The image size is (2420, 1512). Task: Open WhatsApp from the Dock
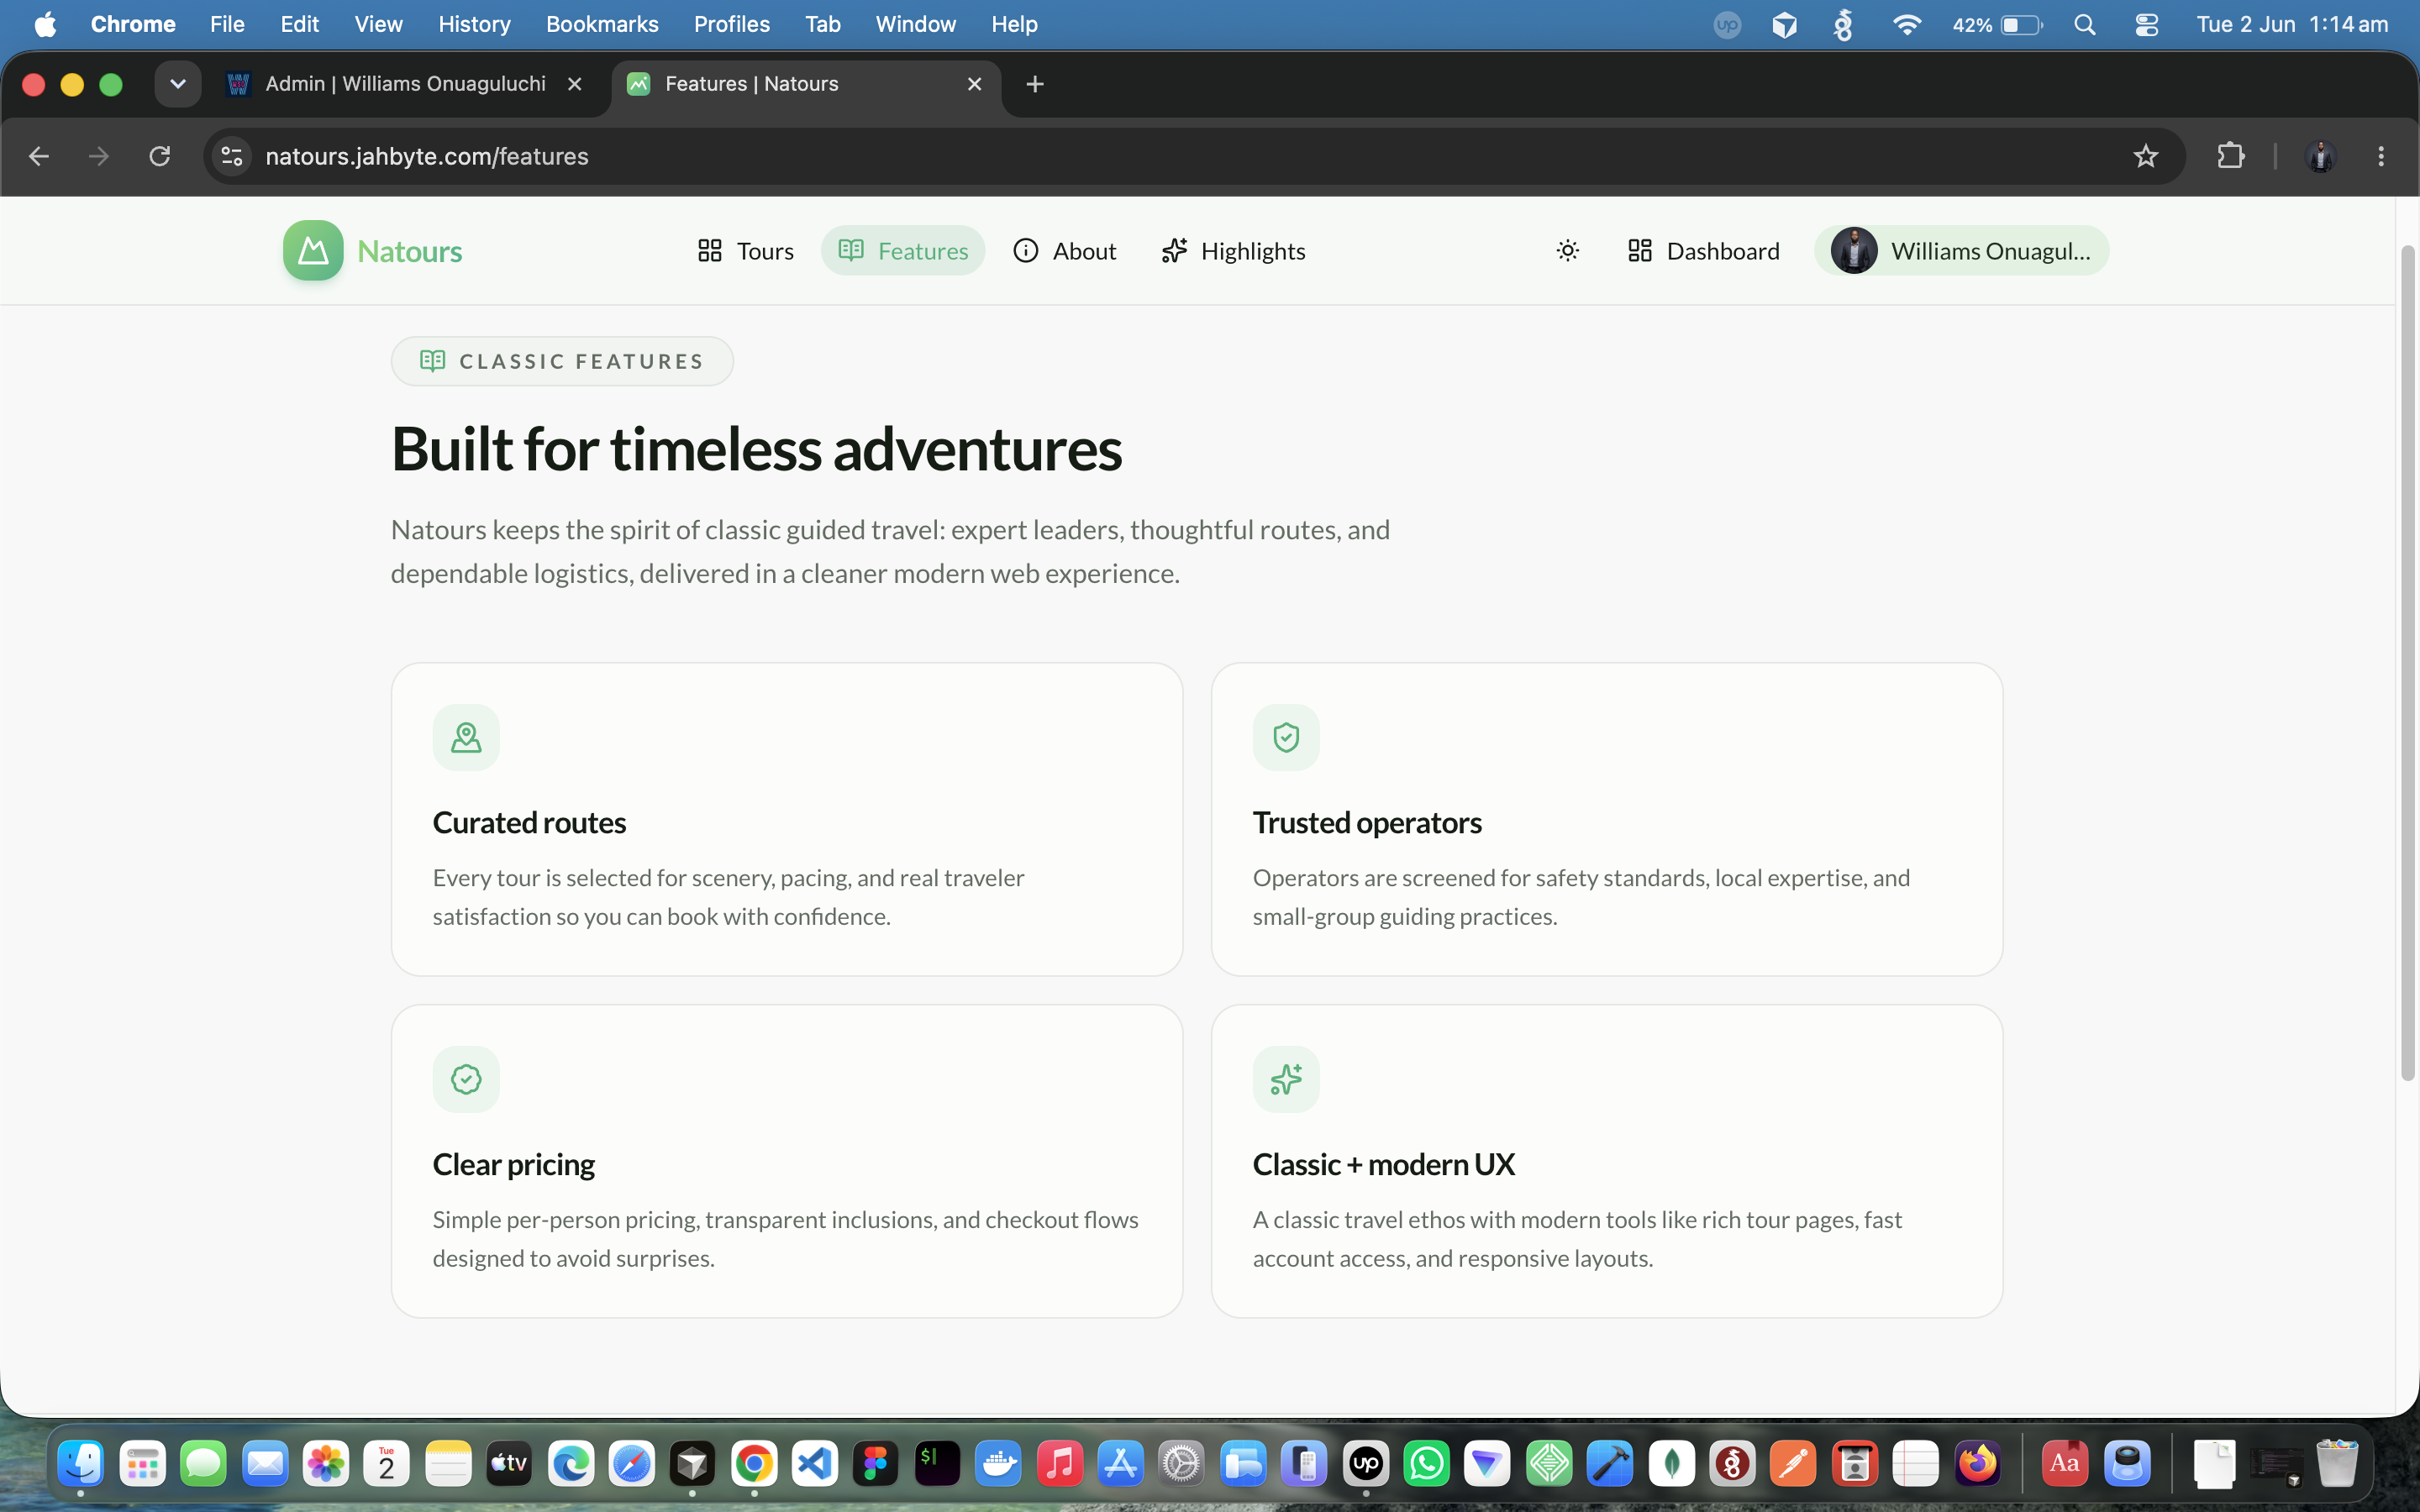point(1427,1464)
